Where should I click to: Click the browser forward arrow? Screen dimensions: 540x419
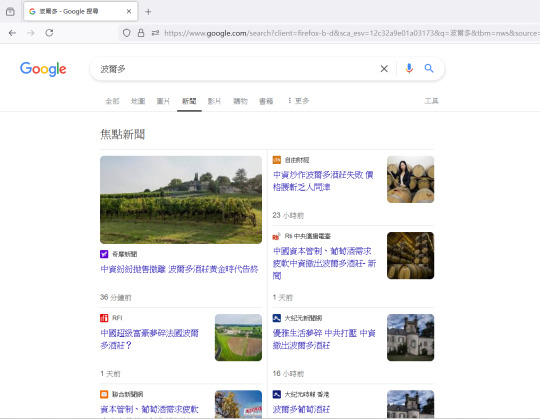[x=31, y=33]
